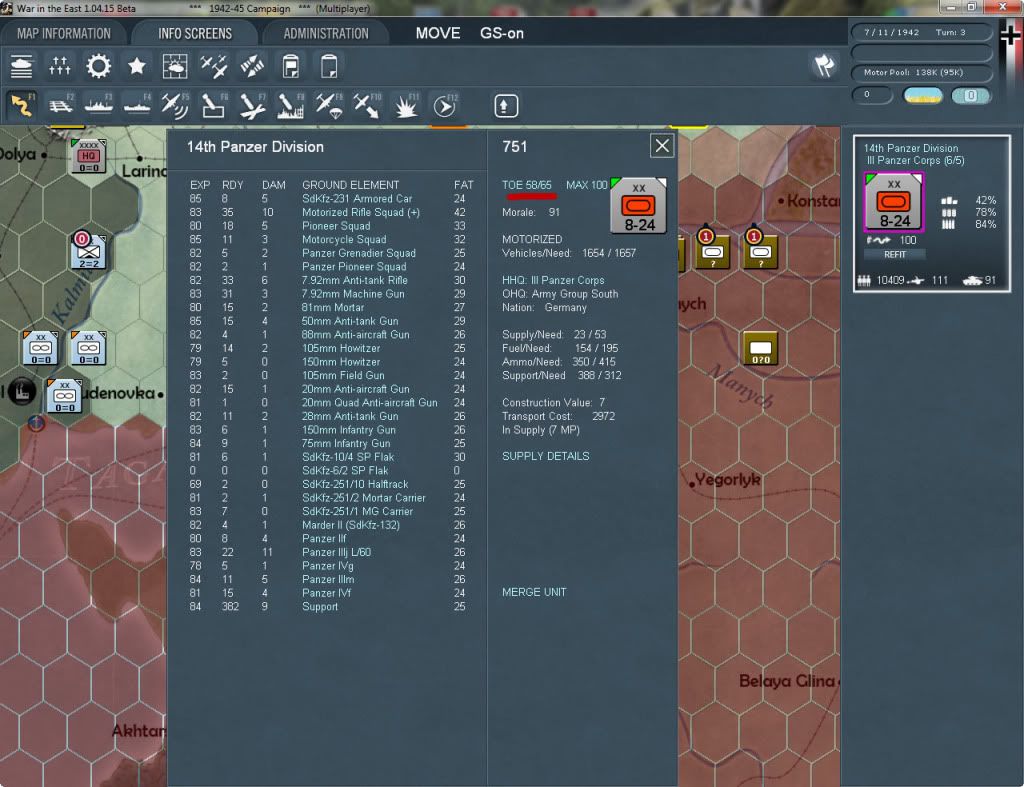The height and width of the screenshot is (787, 1024).
Task: Select the F3 Naval Transport ship icon
Action: click(x=99, y=105)
